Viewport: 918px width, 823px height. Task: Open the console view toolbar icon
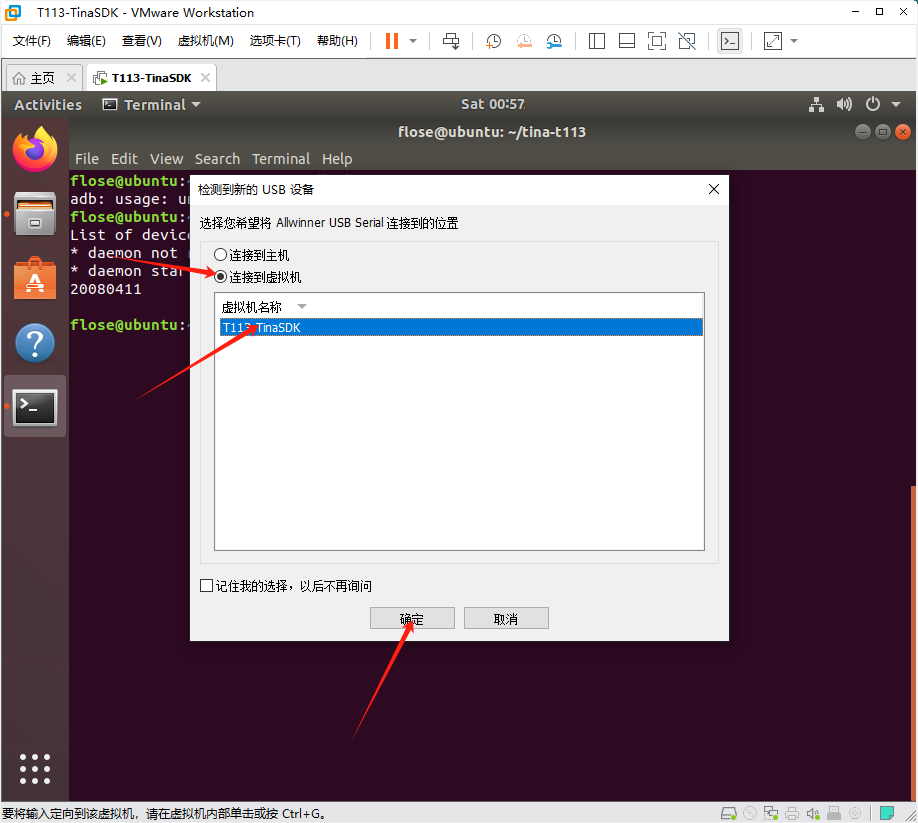(730, 41)
